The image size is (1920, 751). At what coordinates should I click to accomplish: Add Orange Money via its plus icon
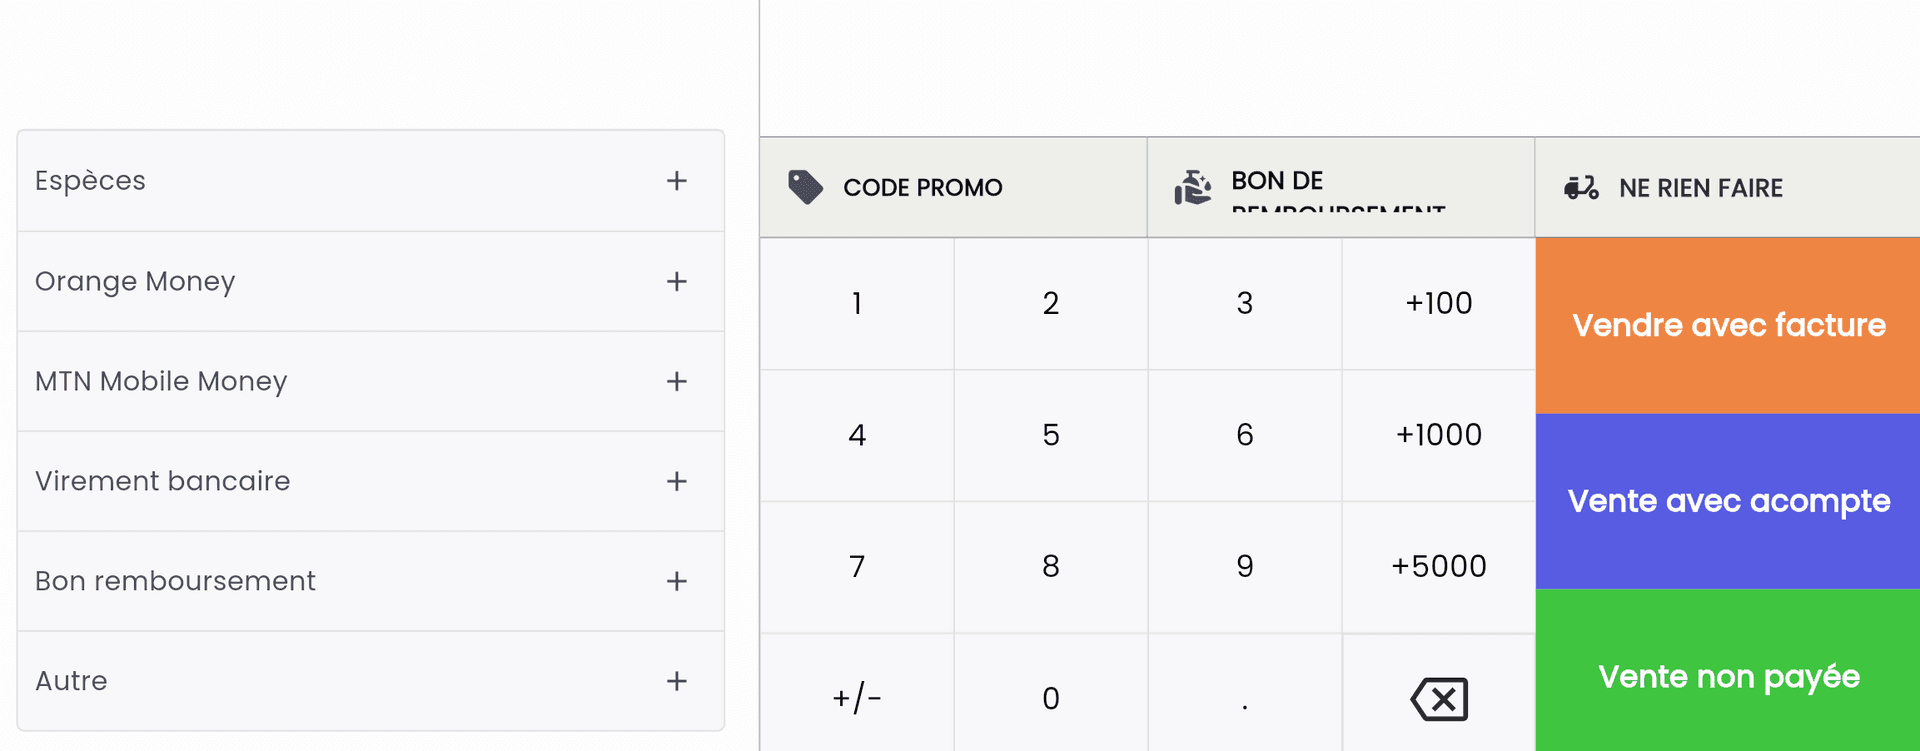pyautogui.click(x=677, y=281)
